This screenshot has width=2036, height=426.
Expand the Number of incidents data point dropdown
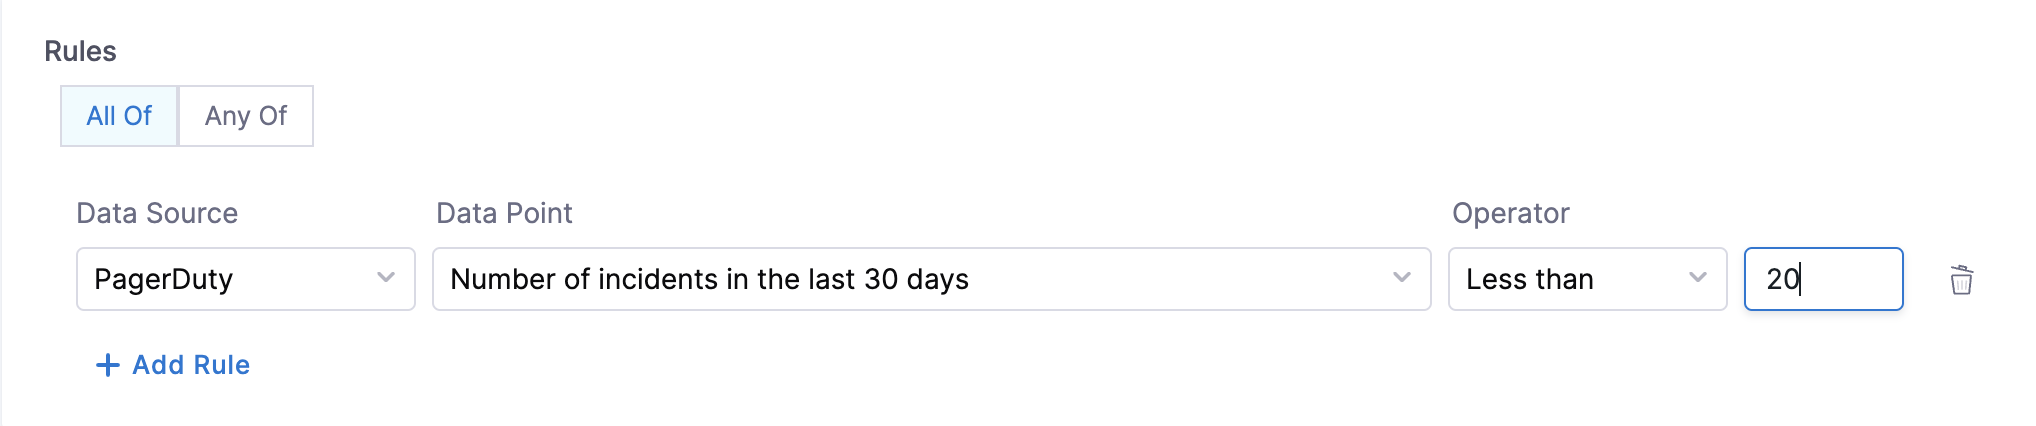click(x=930, y=279)
